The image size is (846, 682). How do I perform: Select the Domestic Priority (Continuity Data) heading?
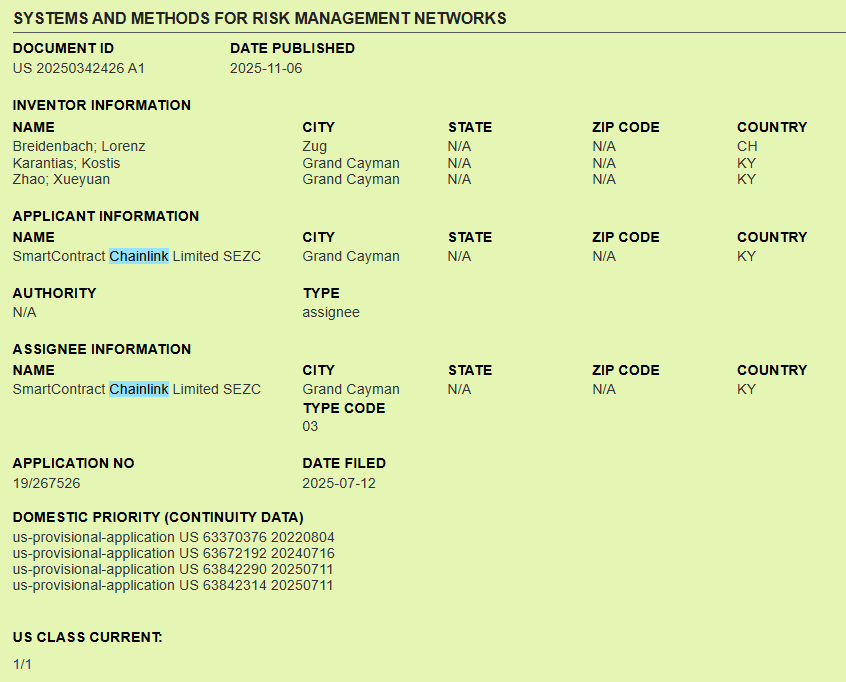[x=158, y=517]
